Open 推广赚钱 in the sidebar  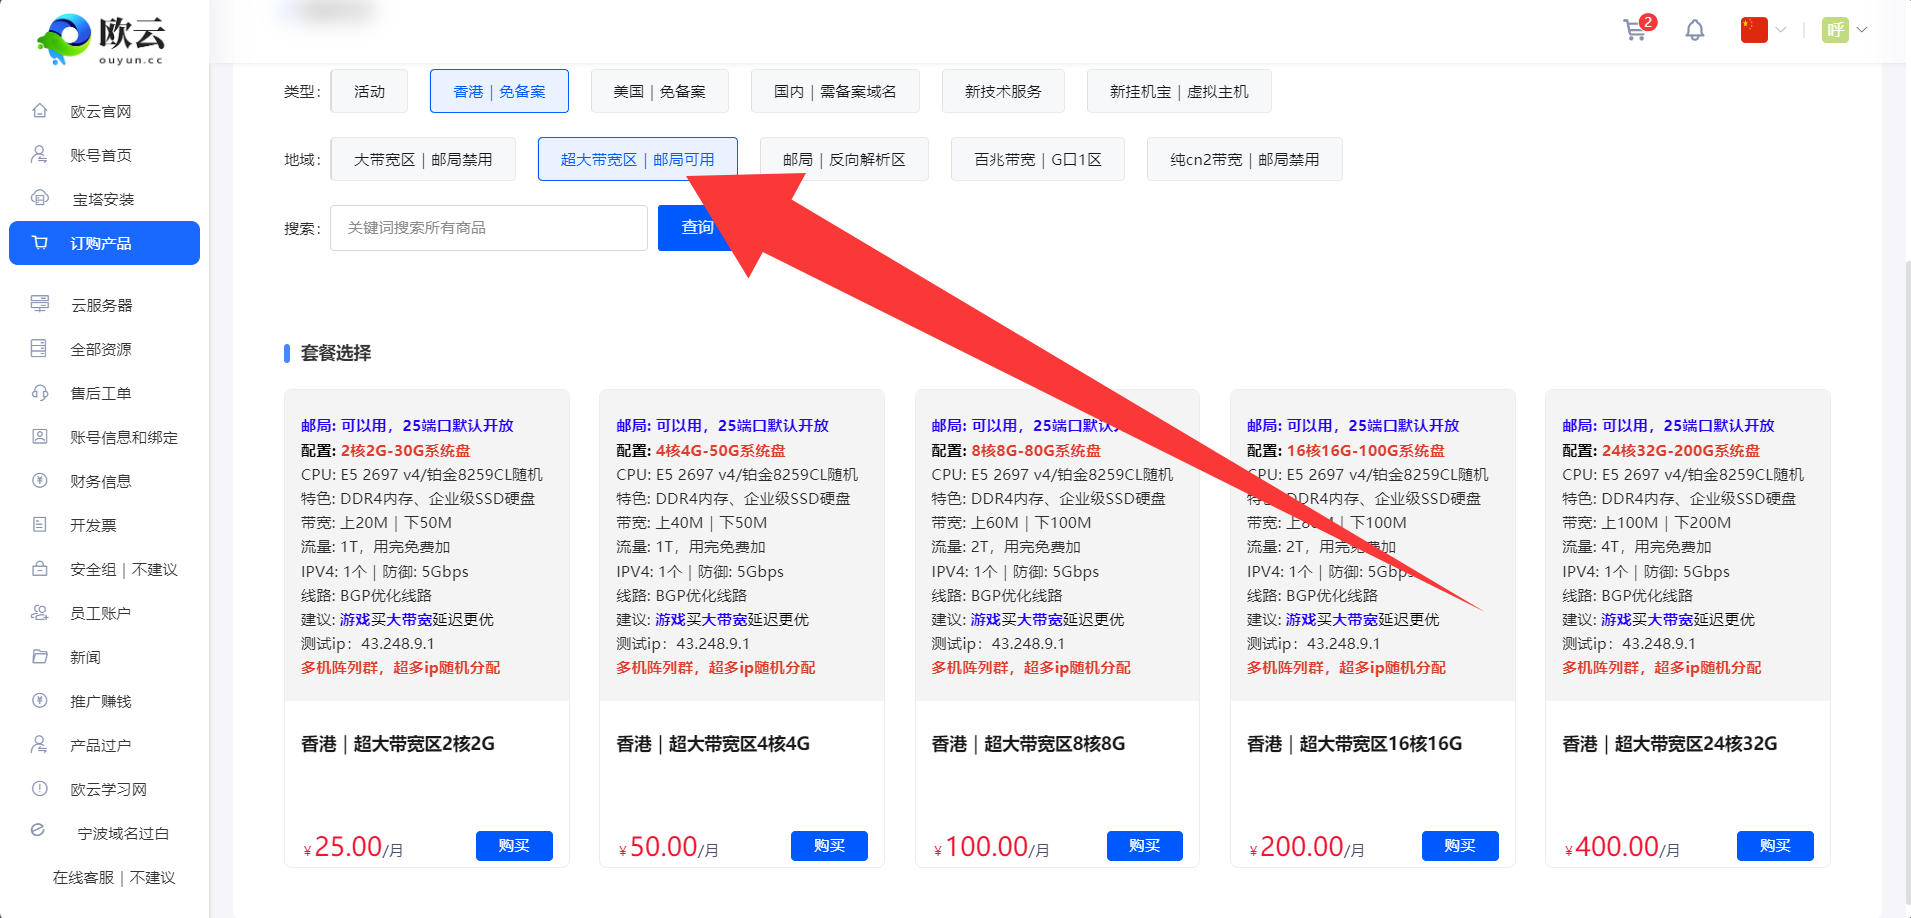click(100, 701)
